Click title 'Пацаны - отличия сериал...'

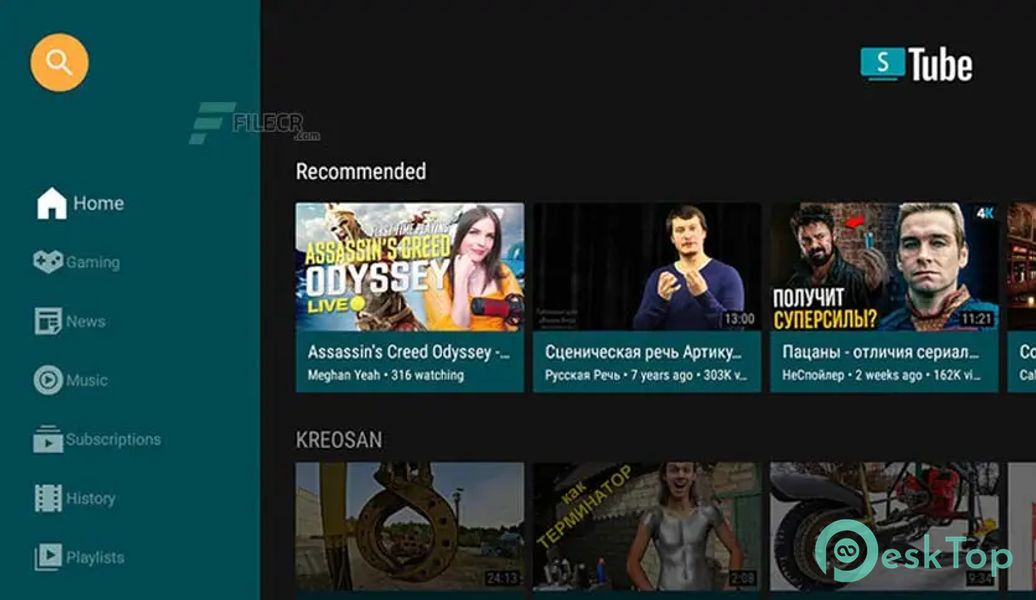880,352
